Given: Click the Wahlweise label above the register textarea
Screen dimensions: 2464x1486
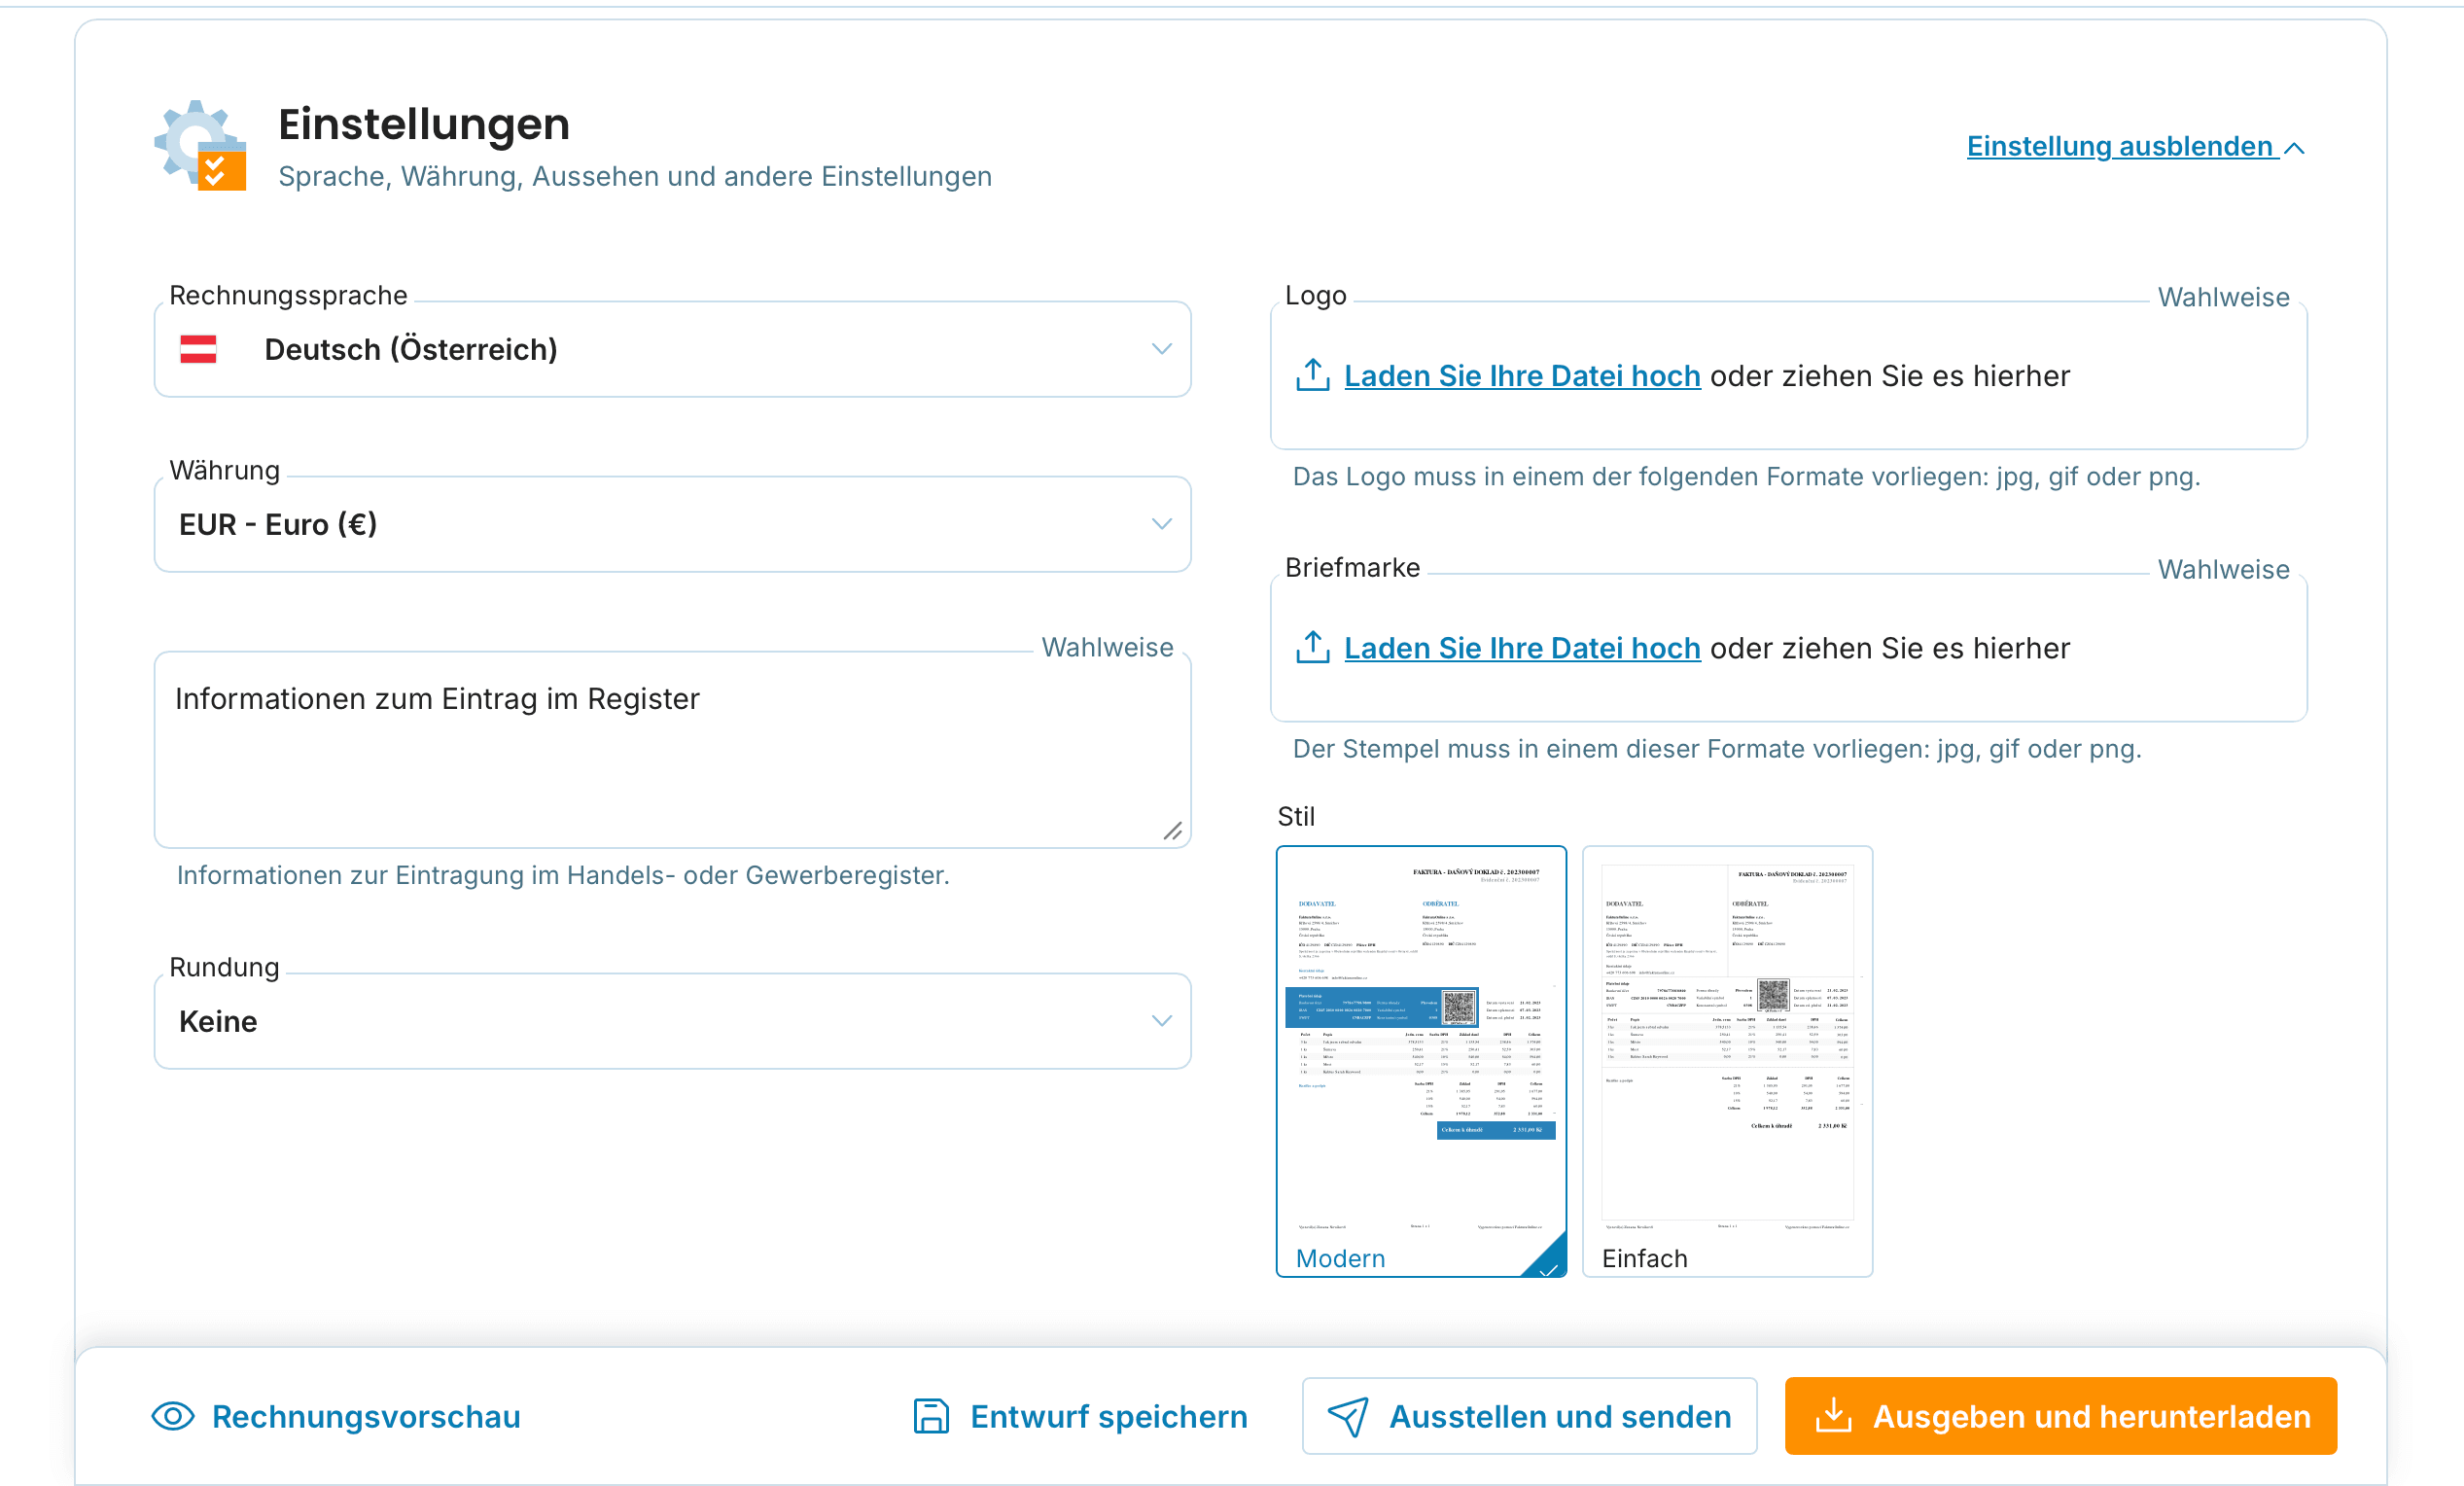Looking at the screenshot, I should pyautogui.click(x=1107, y=647).
